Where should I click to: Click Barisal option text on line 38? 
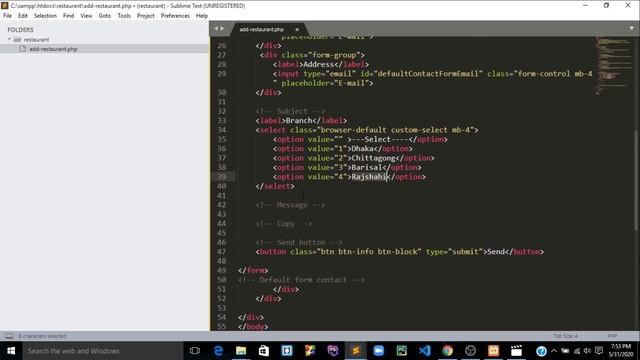click(x=367, y=167)
